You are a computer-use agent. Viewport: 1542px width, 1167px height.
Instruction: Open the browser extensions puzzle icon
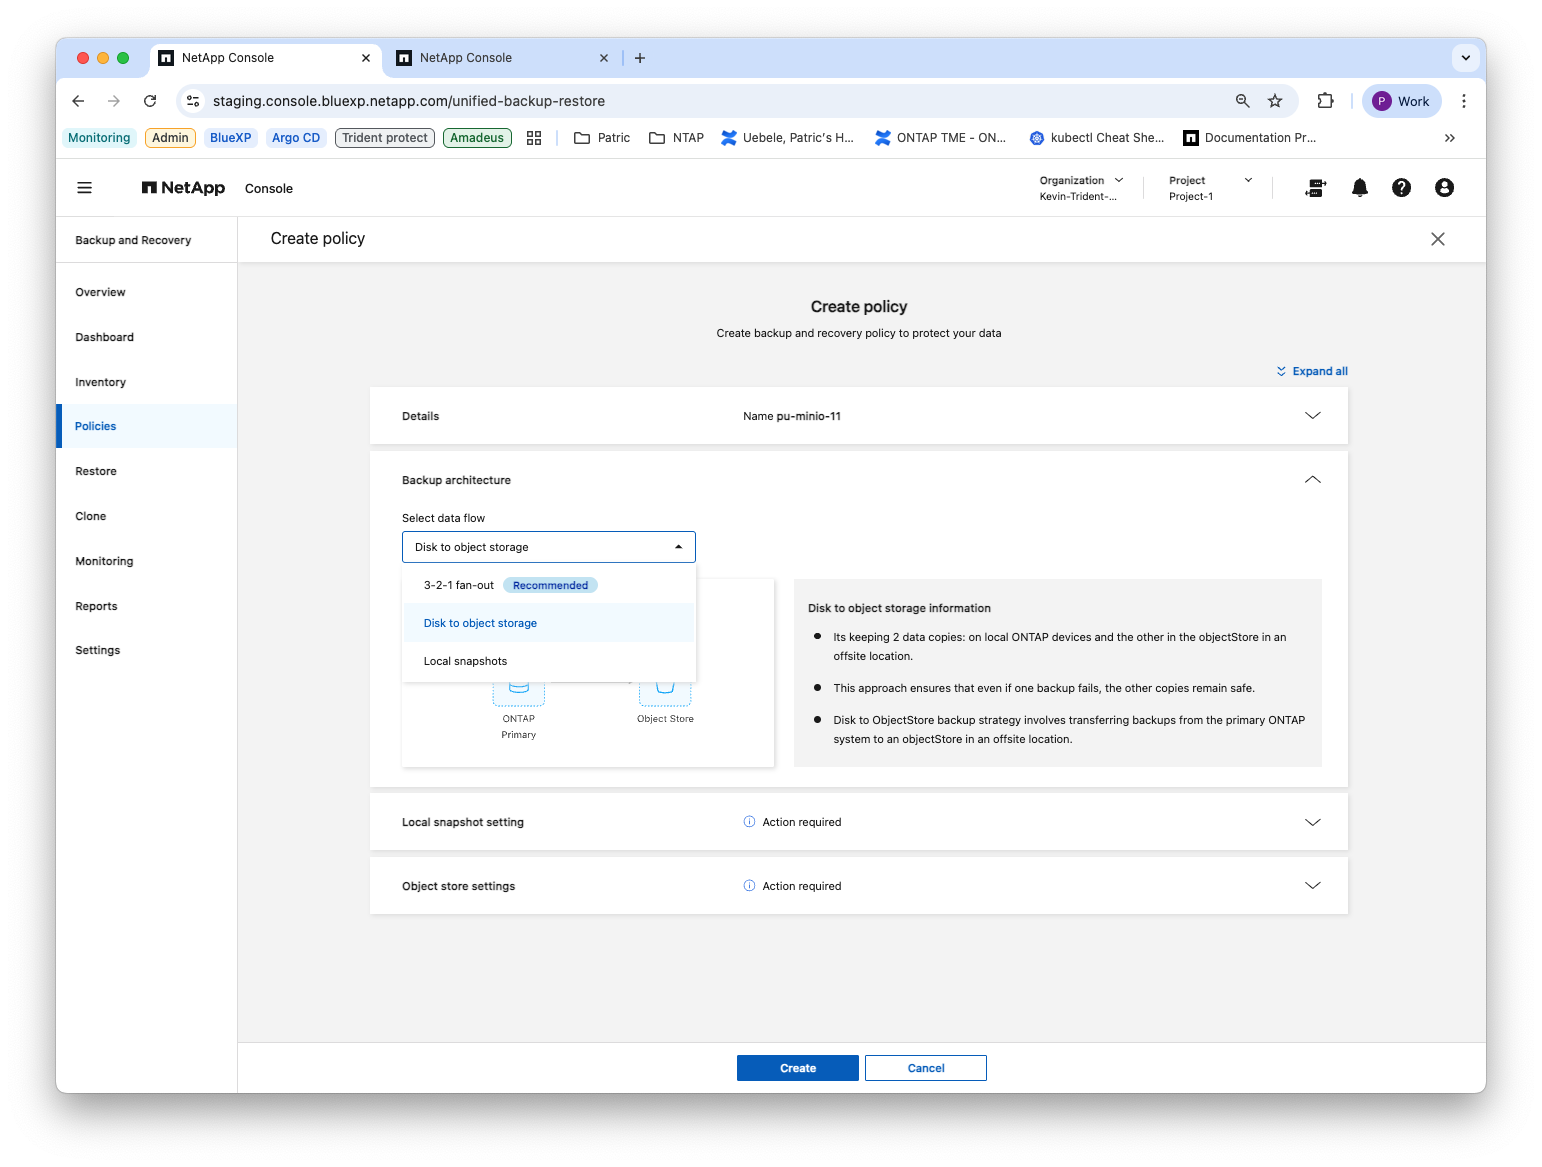tap(1325, 101)
